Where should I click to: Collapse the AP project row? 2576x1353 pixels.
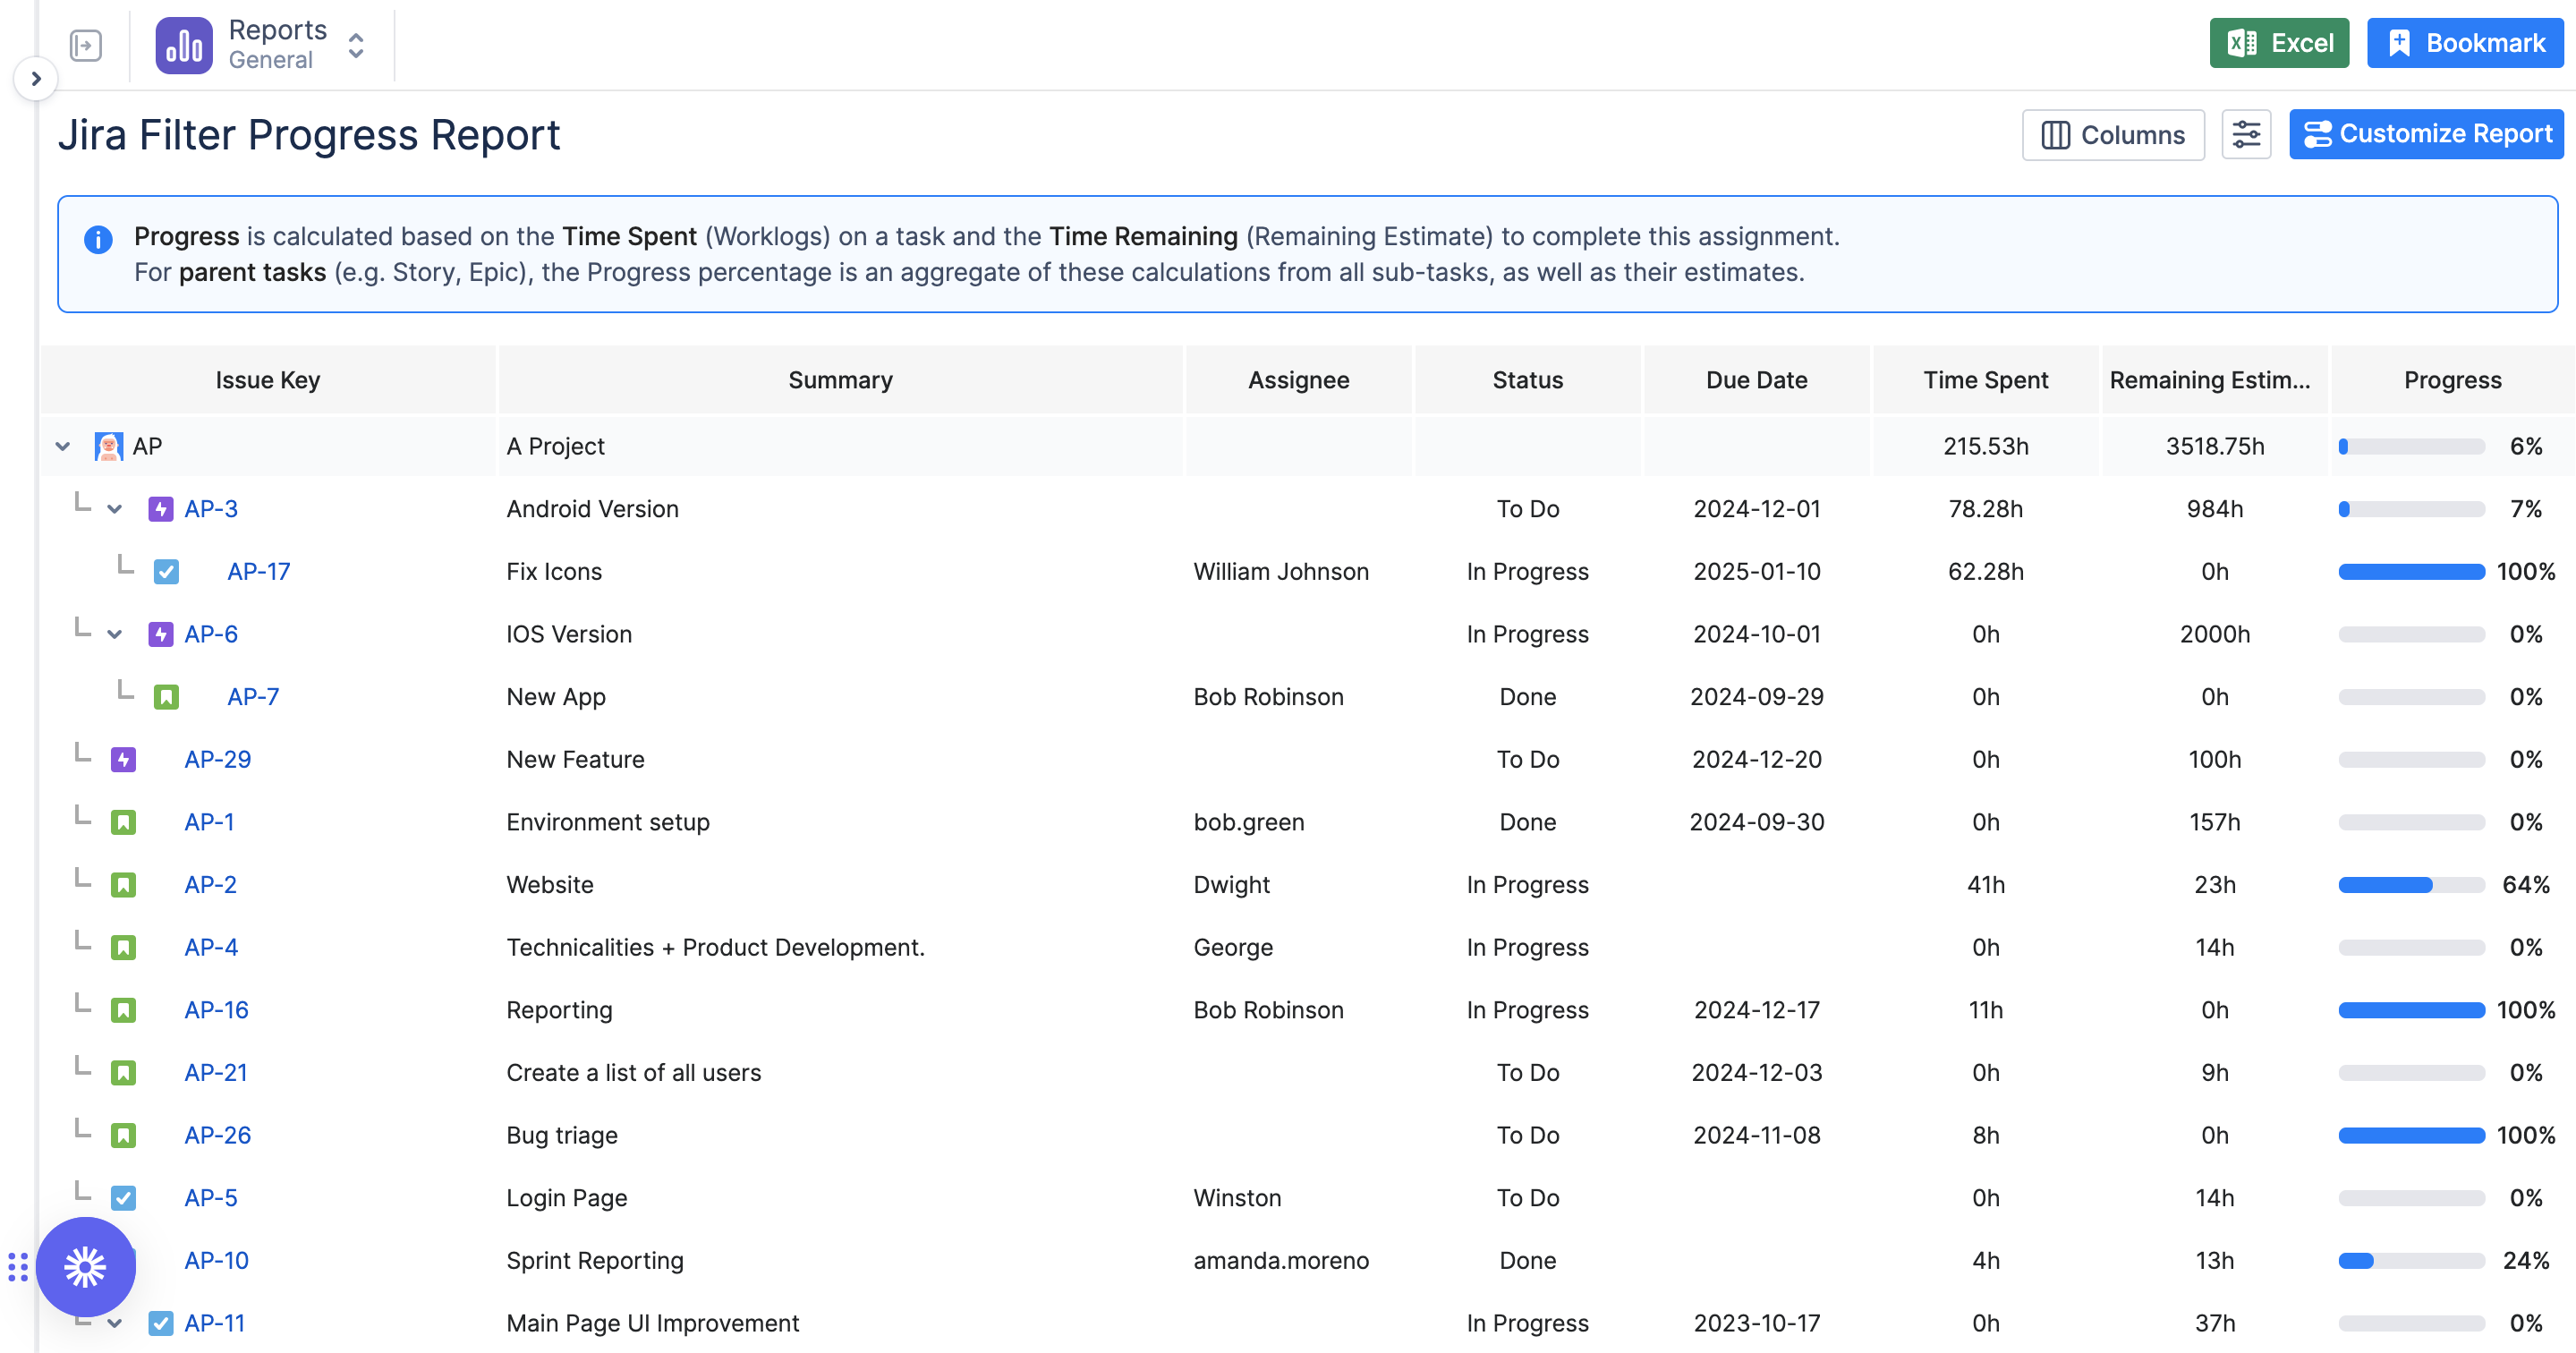(x=63, y=446)
